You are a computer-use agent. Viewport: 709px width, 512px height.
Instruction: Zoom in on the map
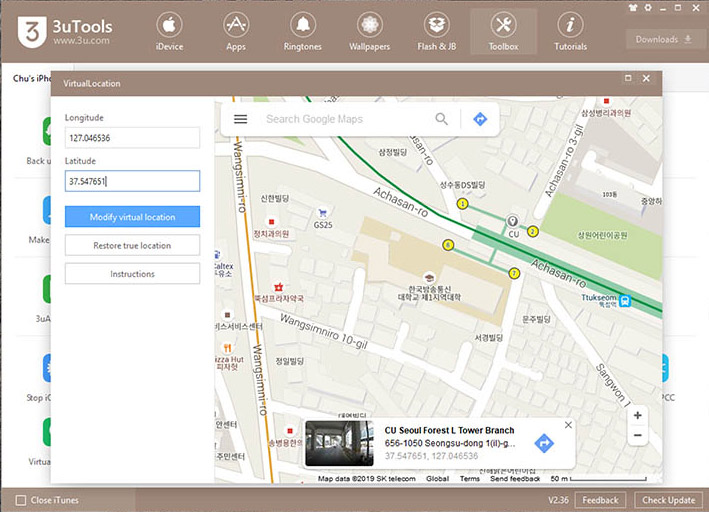click(x=638, y=415)
